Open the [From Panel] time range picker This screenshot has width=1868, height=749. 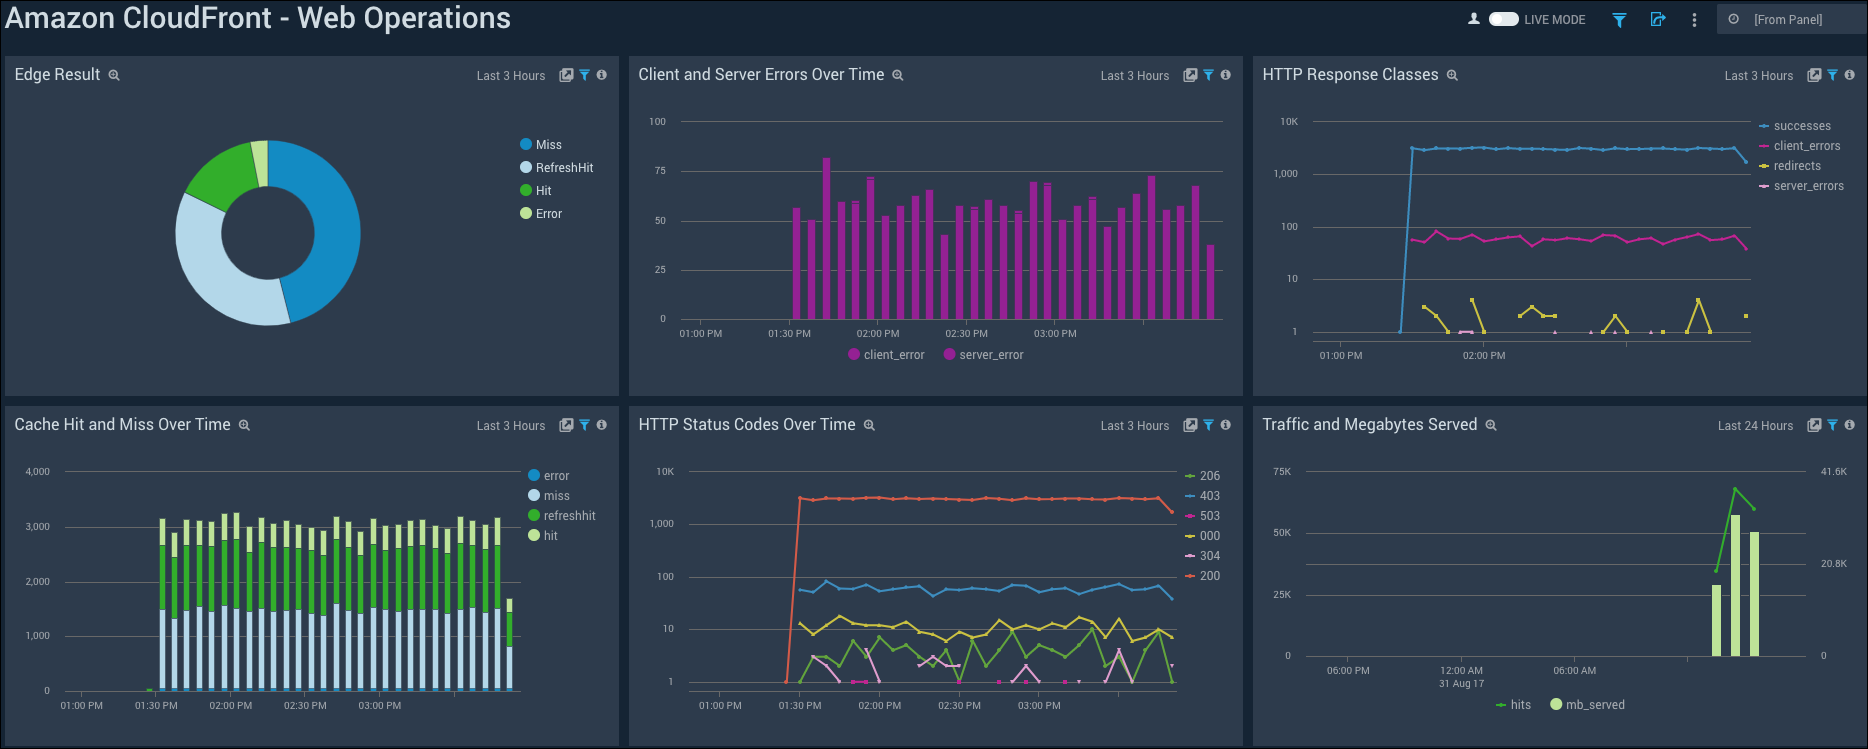click(x=1788, y=20)
